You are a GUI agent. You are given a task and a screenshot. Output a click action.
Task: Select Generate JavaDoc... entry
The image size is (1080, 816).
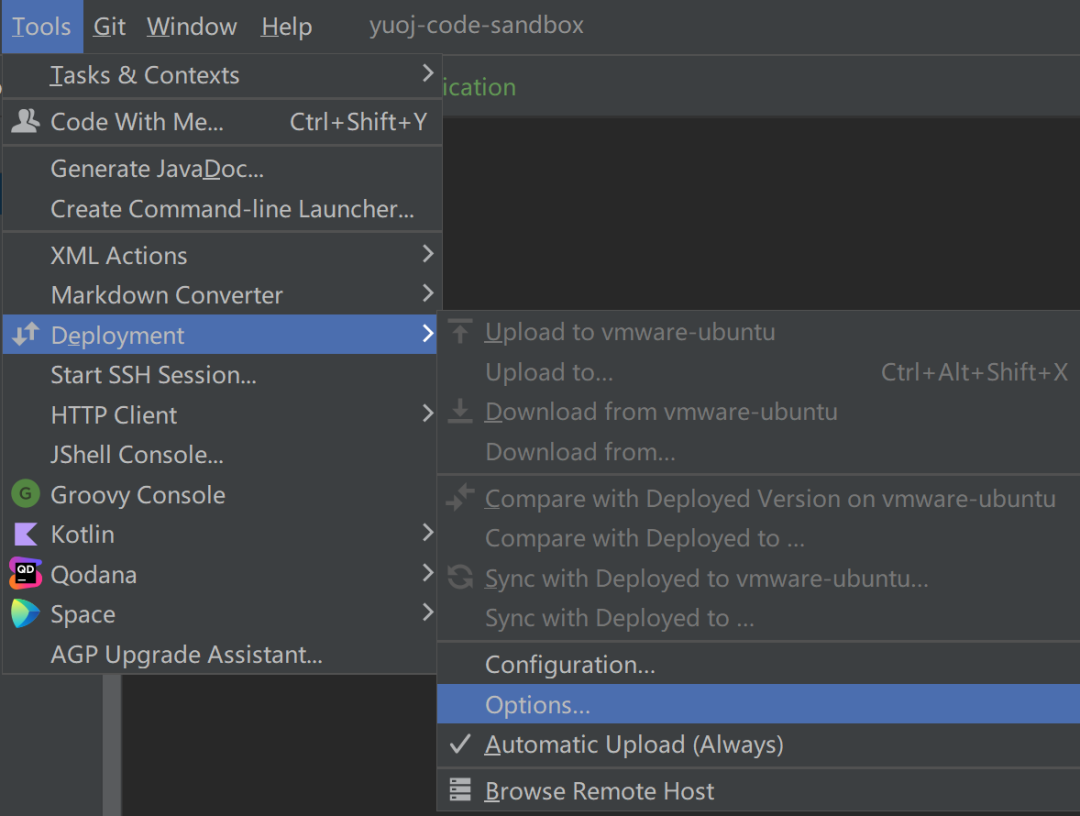pos(157,169)
